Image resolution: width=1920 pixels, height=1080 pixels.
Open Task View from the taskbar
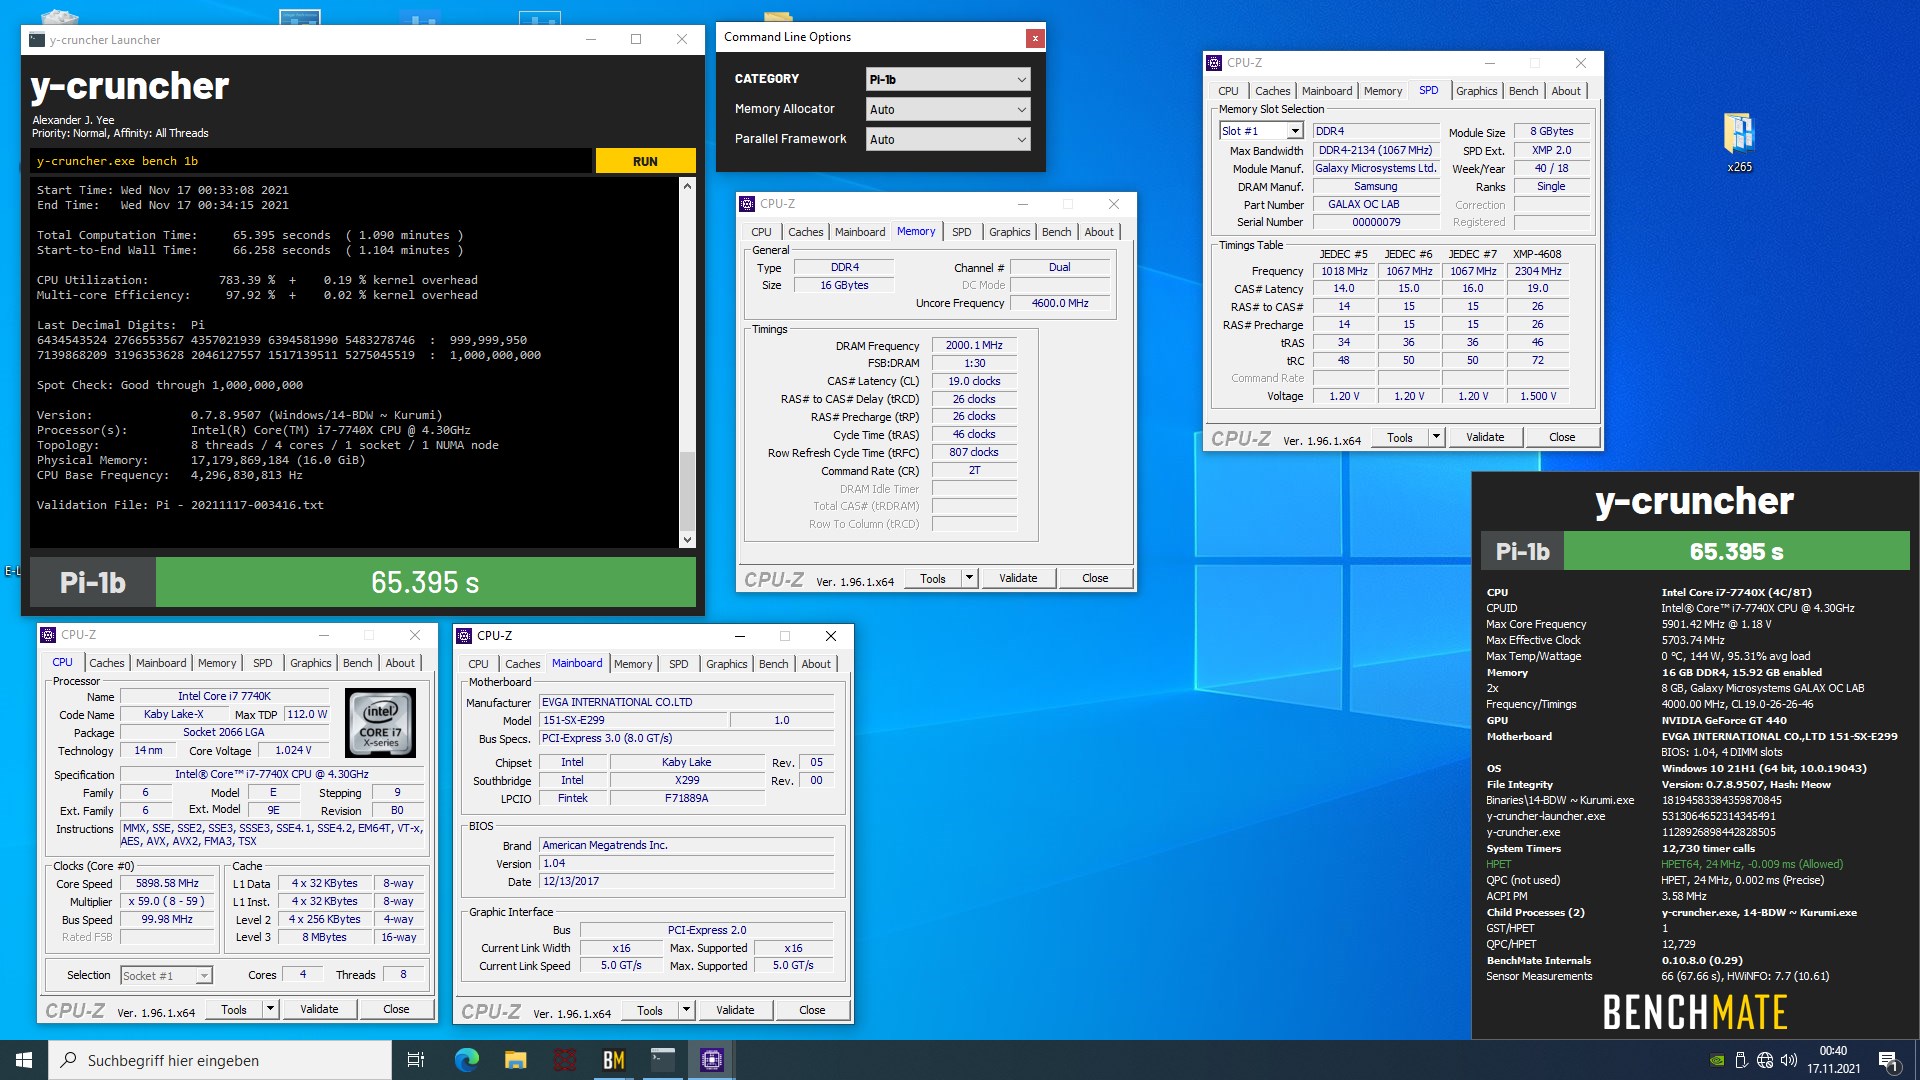tap(416, 1060)
